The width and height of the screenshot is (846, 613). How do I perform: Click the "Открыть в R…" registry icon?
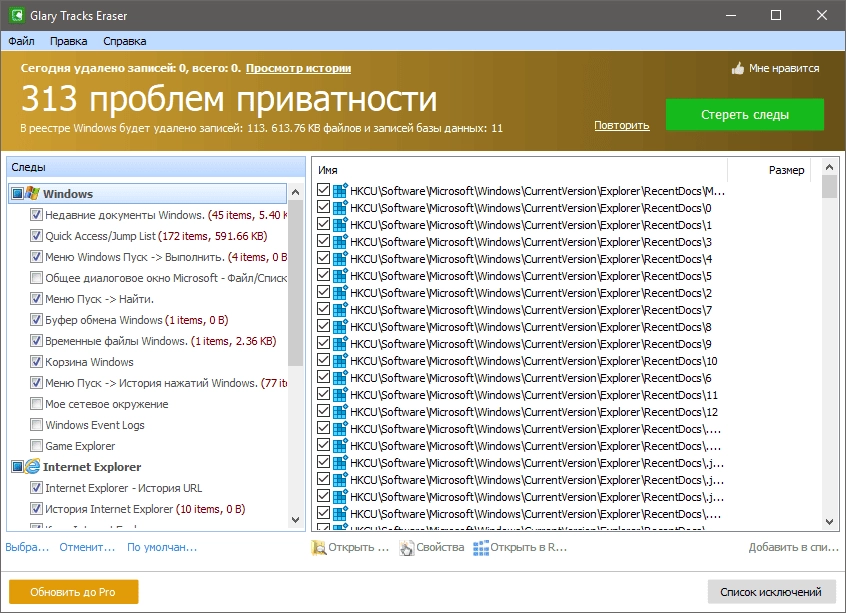[481, 547]
